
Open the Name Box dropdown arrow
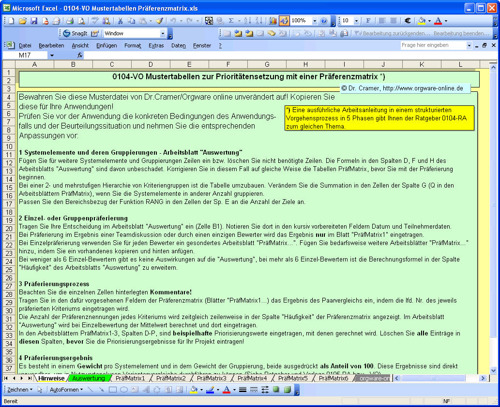point(52,55)
